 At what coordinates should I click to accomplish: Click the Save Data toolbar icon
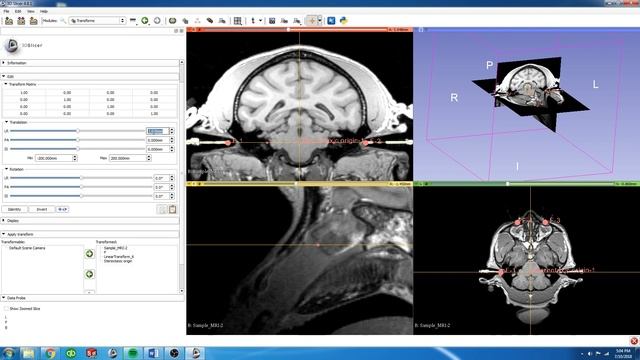(x=33, y=21)
